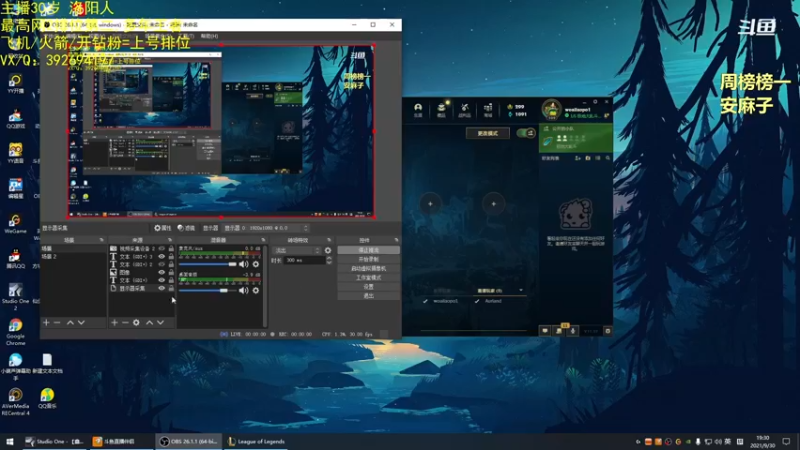Image resolution: width=800 pixels, height=450 pixels.
Task: Toggle lock on the display capture source
Action: point(171,288)
